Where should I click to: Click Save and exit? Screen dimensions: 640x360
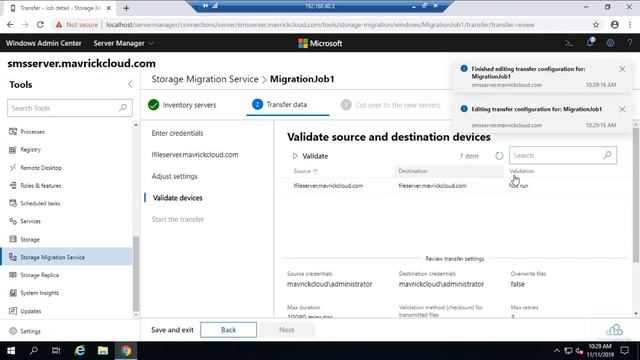[172, 330]
